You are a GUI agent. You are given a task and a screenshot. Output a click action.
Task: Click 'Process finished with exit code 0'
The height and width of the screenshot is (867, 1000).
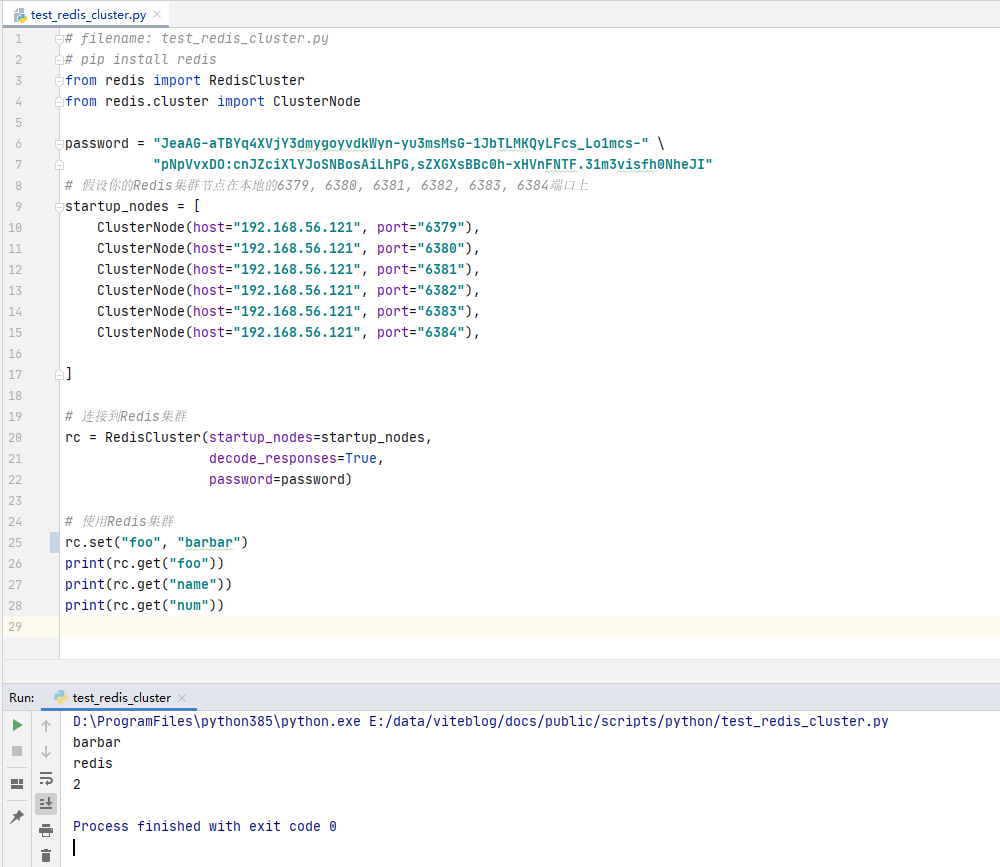point(205,827)
